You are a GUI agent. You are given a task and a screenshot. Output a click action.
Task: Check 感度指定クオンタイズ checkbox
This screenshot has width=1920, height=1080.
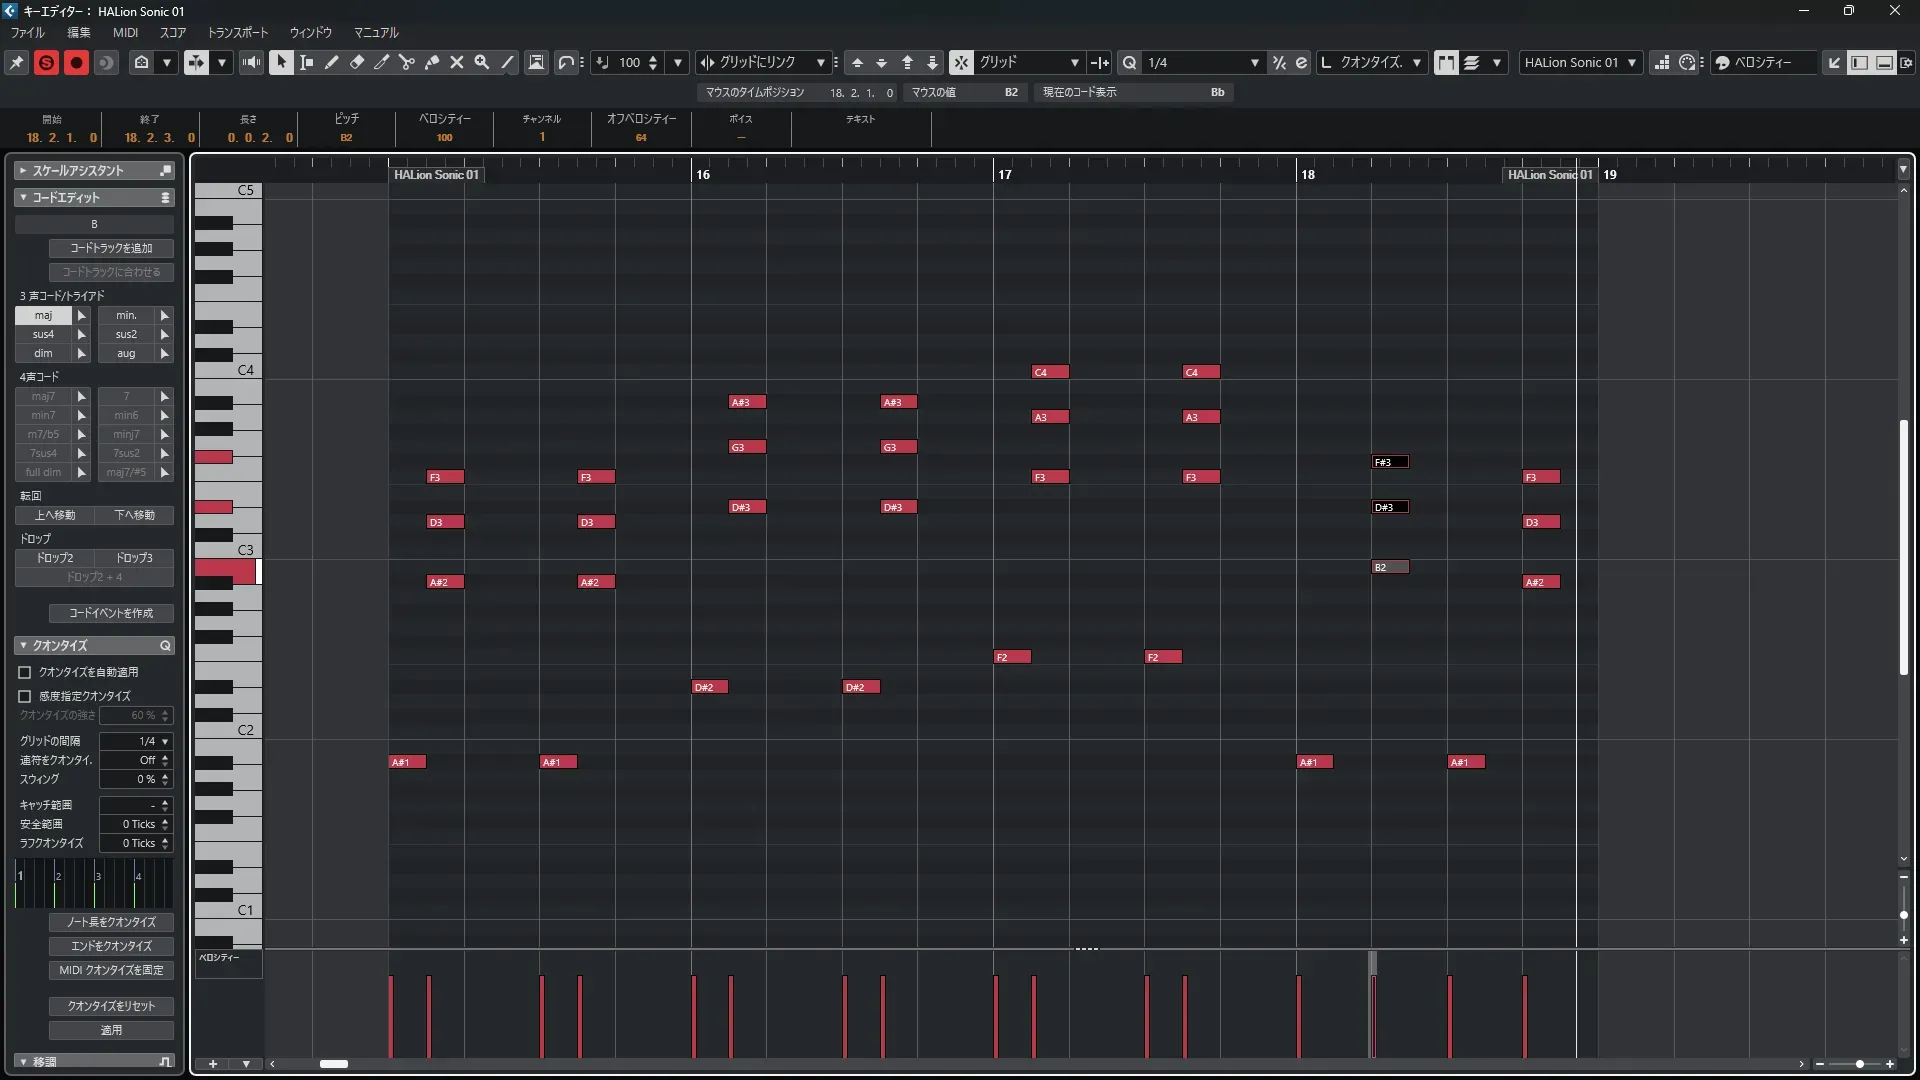click(x=25, y=696)
